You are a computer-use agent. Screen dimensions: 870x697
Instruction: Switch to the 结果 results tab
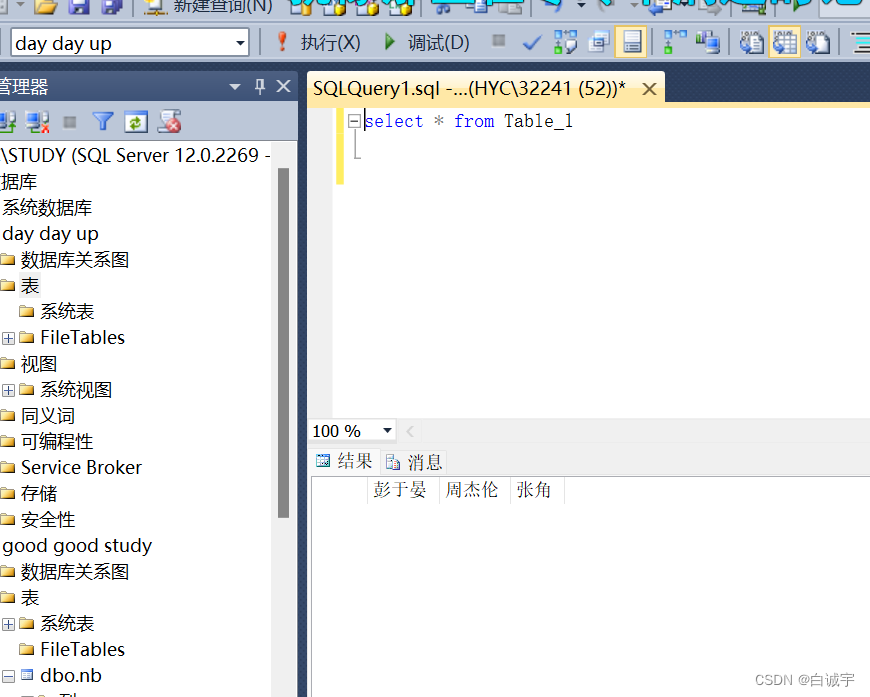click(x=345, y=461)
